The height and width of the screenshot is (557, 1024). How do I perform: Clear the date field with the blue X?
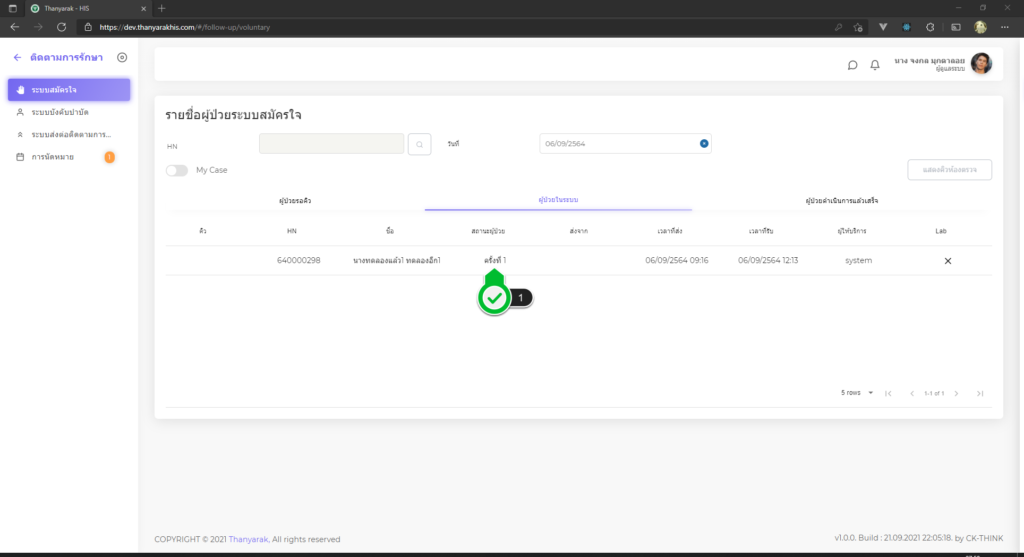click(704, 144)
